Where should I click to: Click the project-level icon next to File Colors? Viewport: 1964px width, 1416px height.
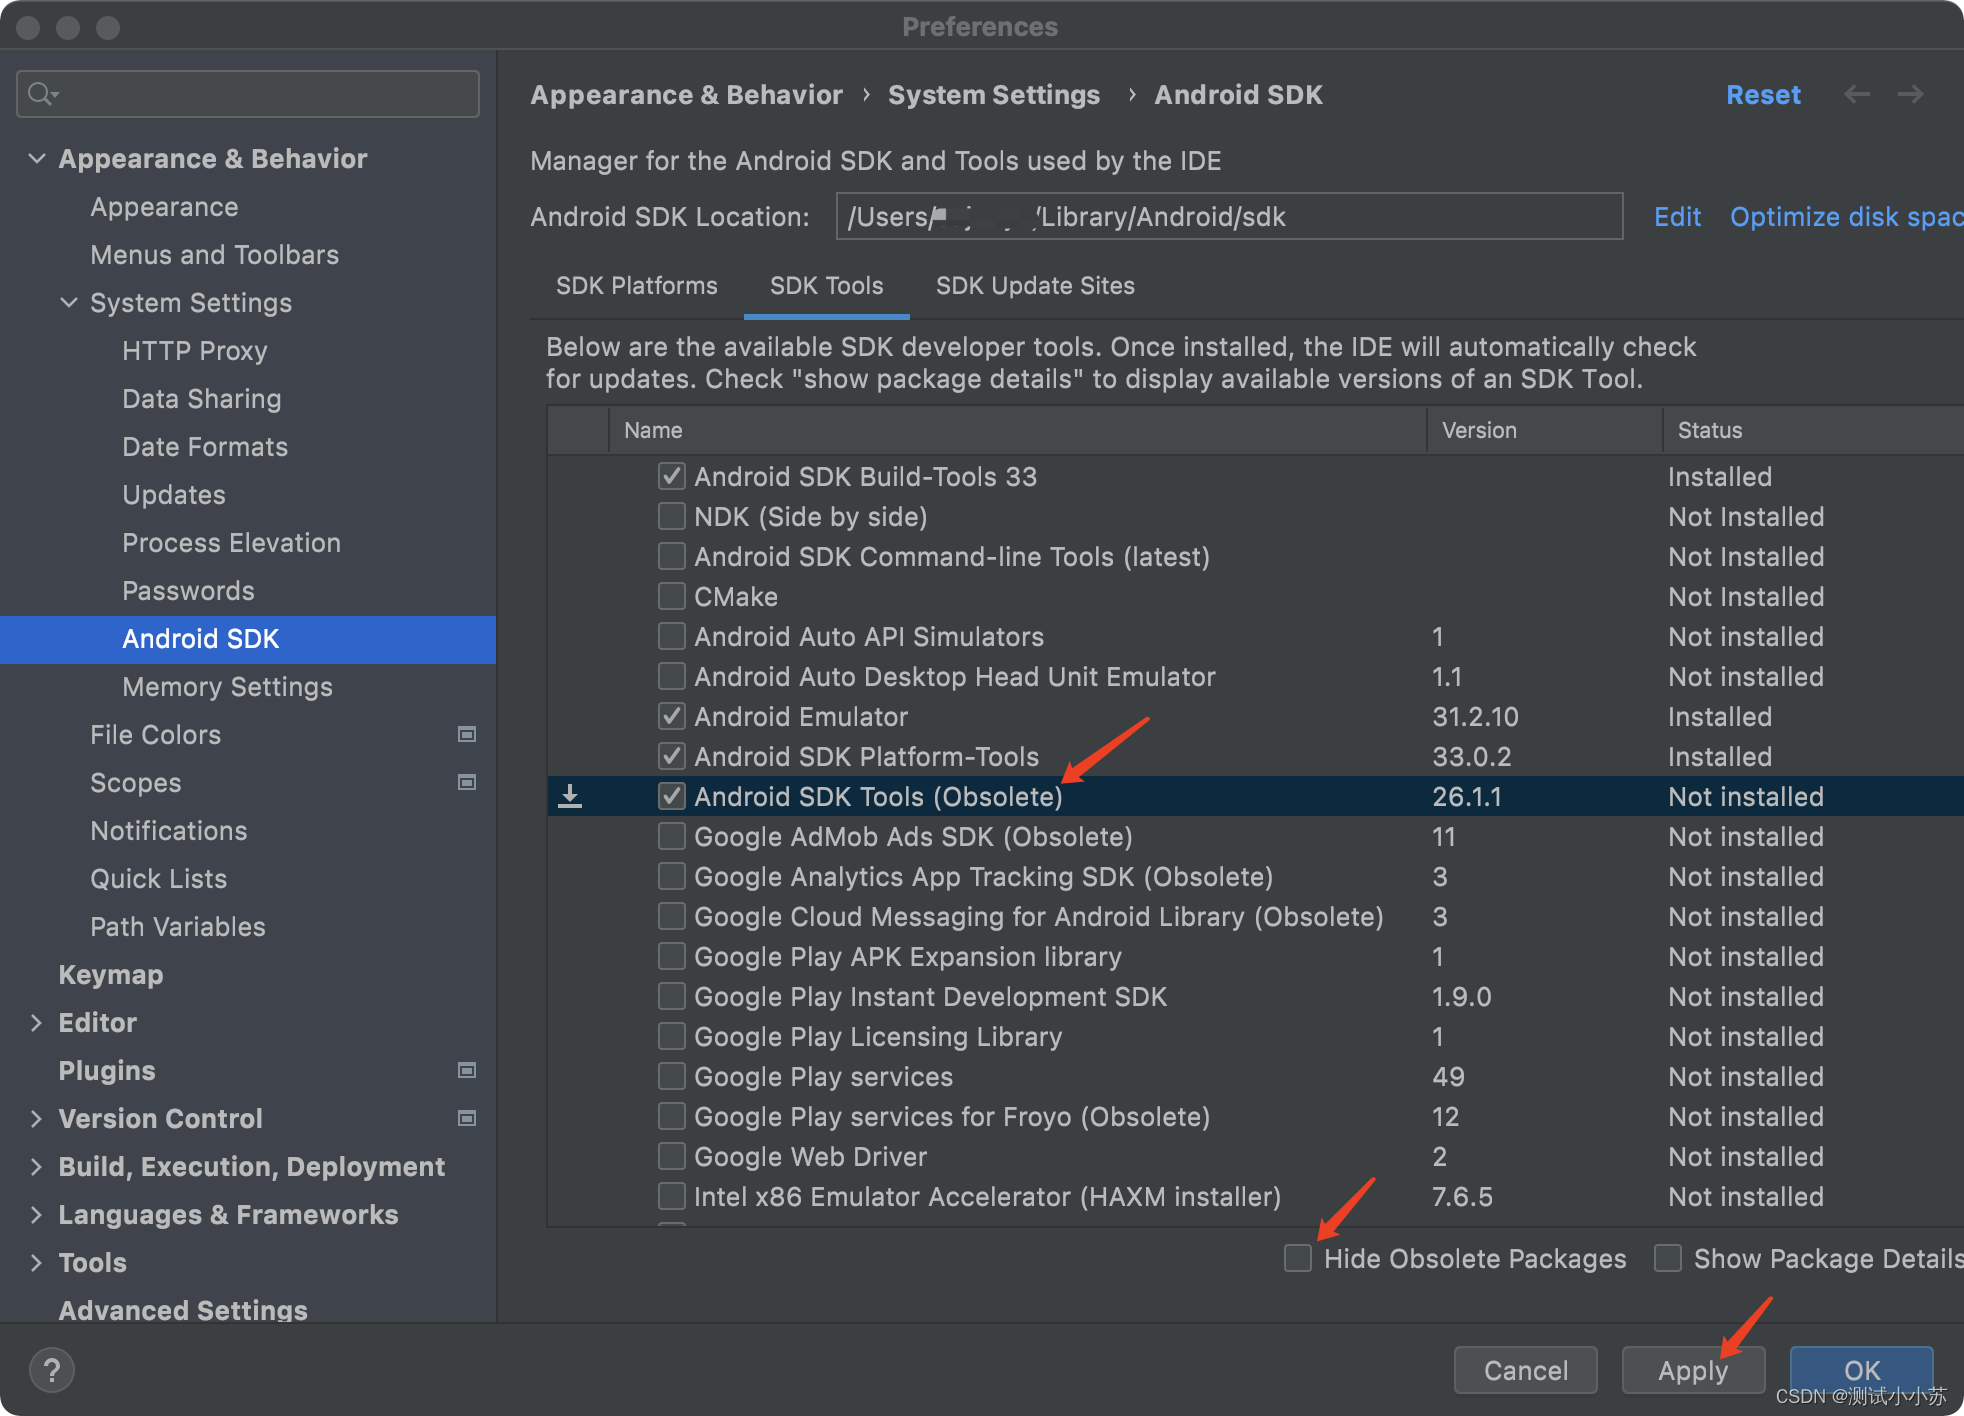[467, 735]
